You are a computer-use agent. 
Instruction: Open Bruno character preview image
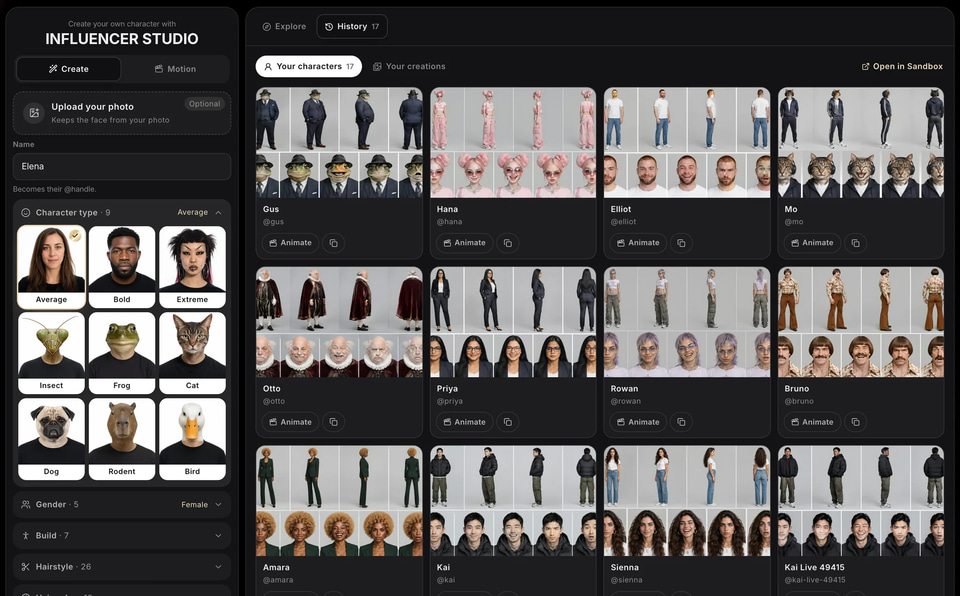coord(861,322)
